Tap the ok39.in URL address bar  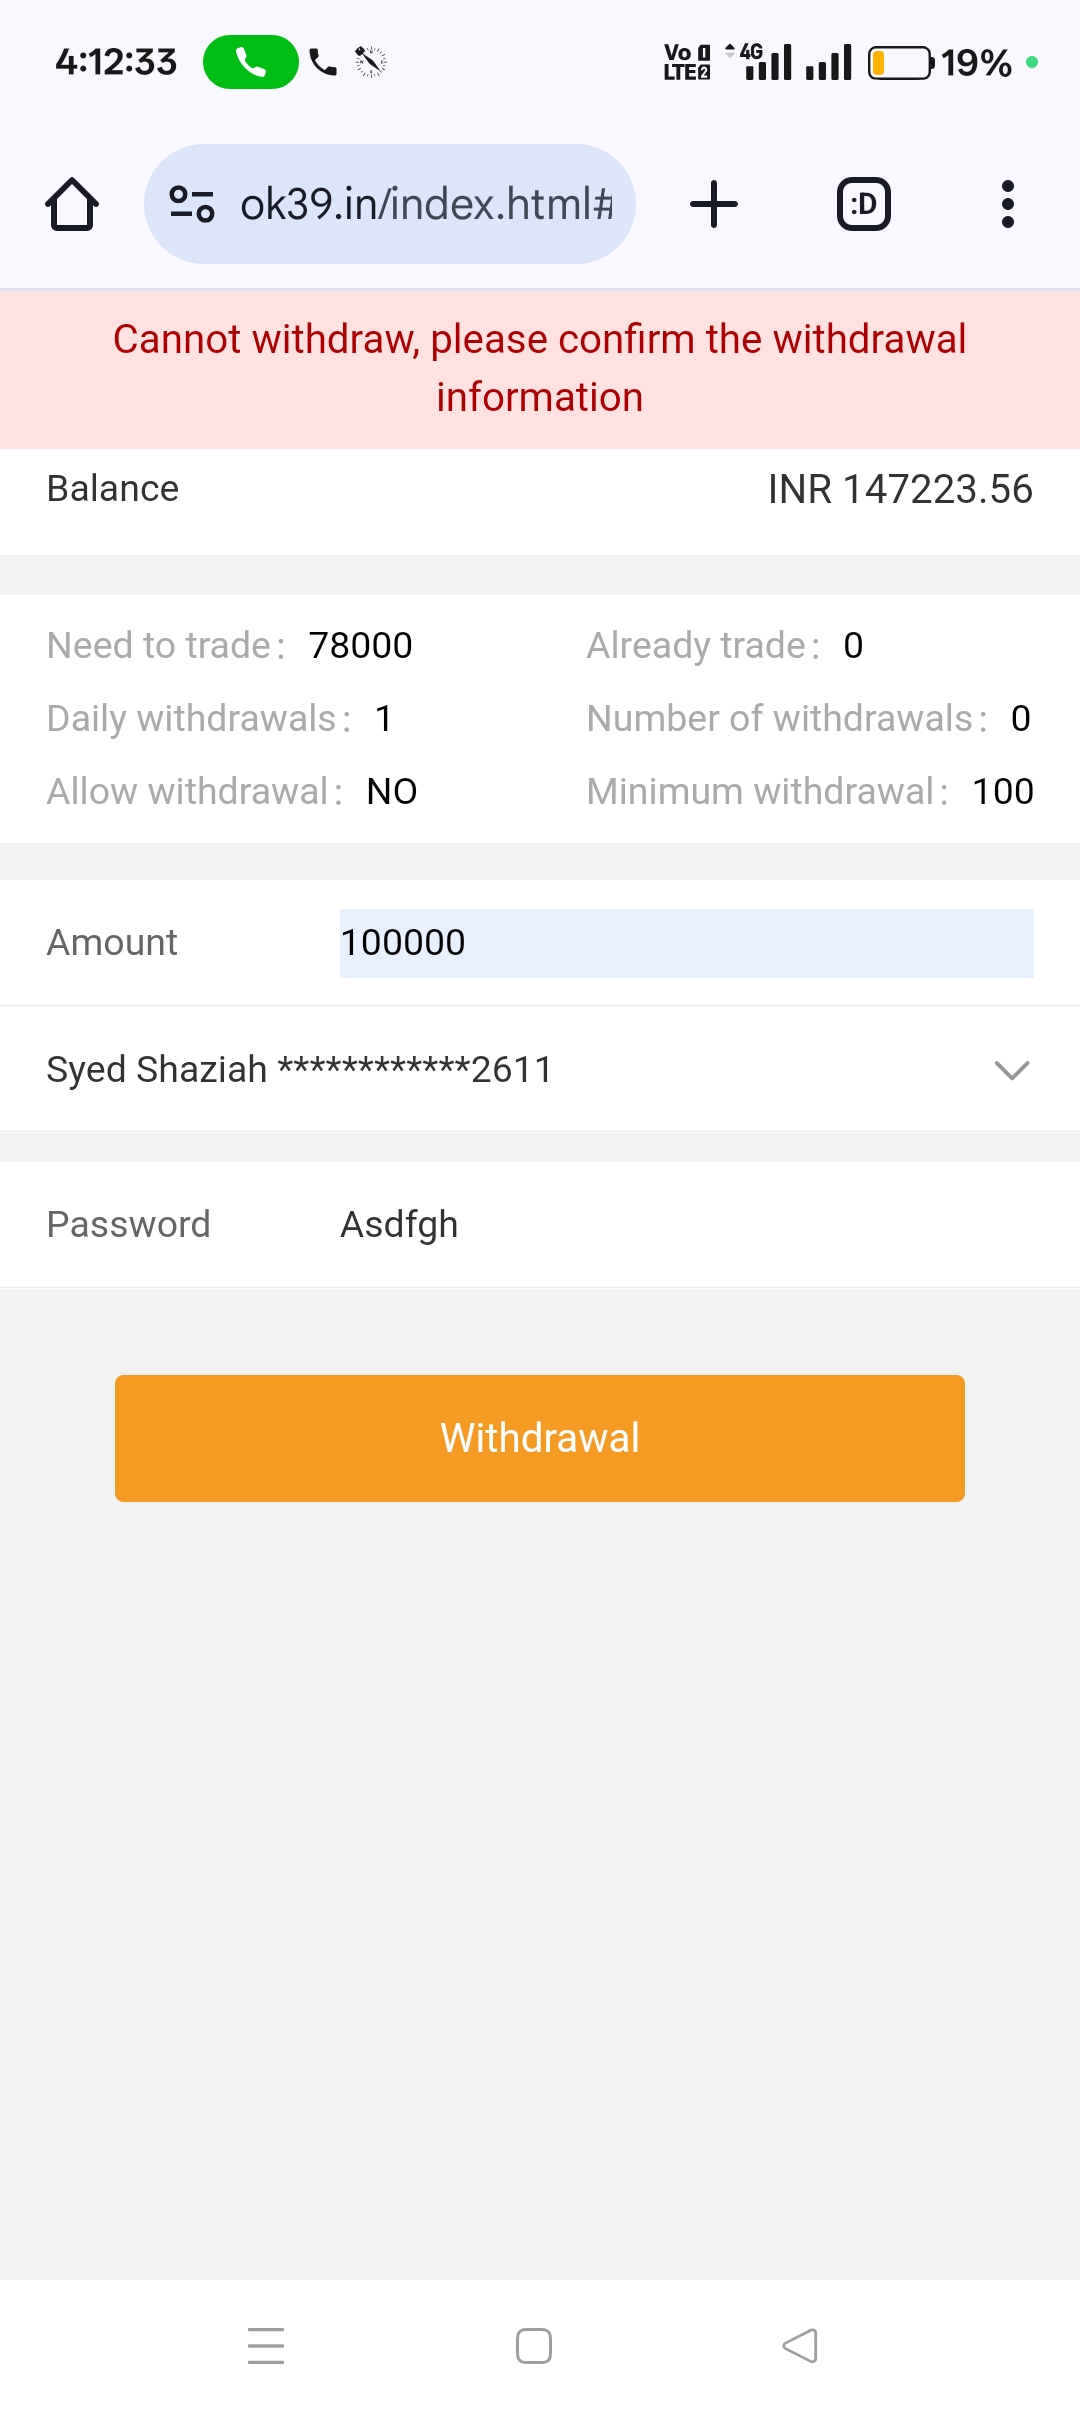(x=426, y=204)
